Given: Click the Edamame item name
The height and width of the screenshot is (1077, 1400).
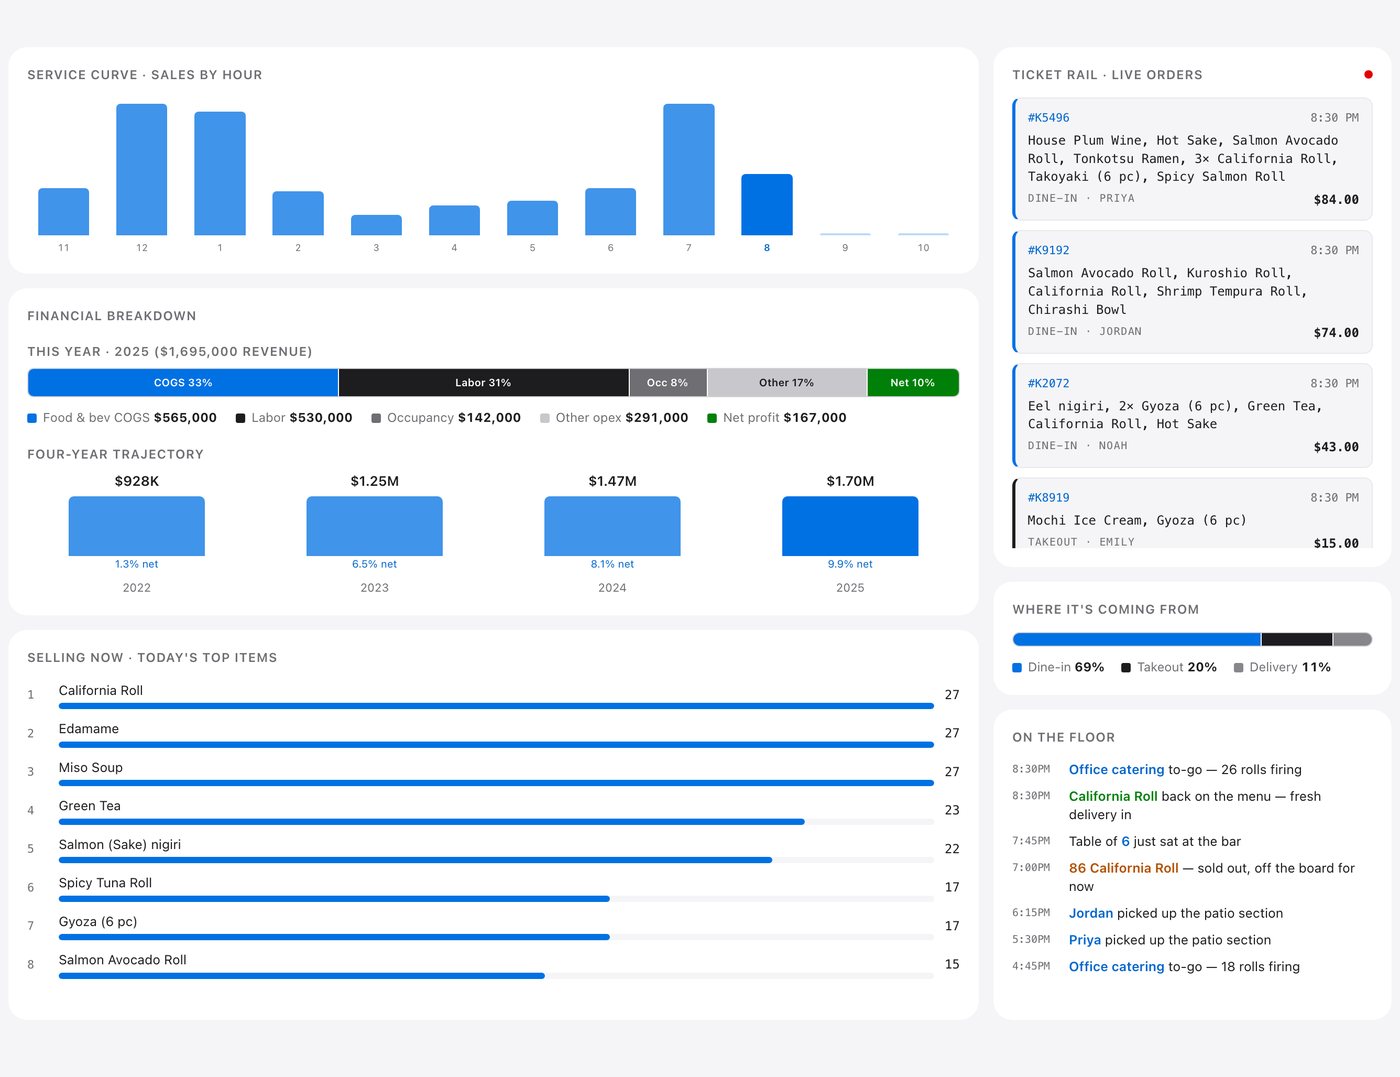Looking at the screenshot, I should (89, 729).
